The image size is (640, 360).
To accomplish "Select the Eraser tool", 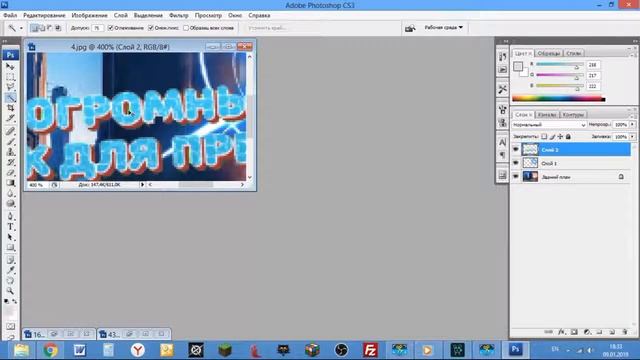I will (x=10, y=173).
